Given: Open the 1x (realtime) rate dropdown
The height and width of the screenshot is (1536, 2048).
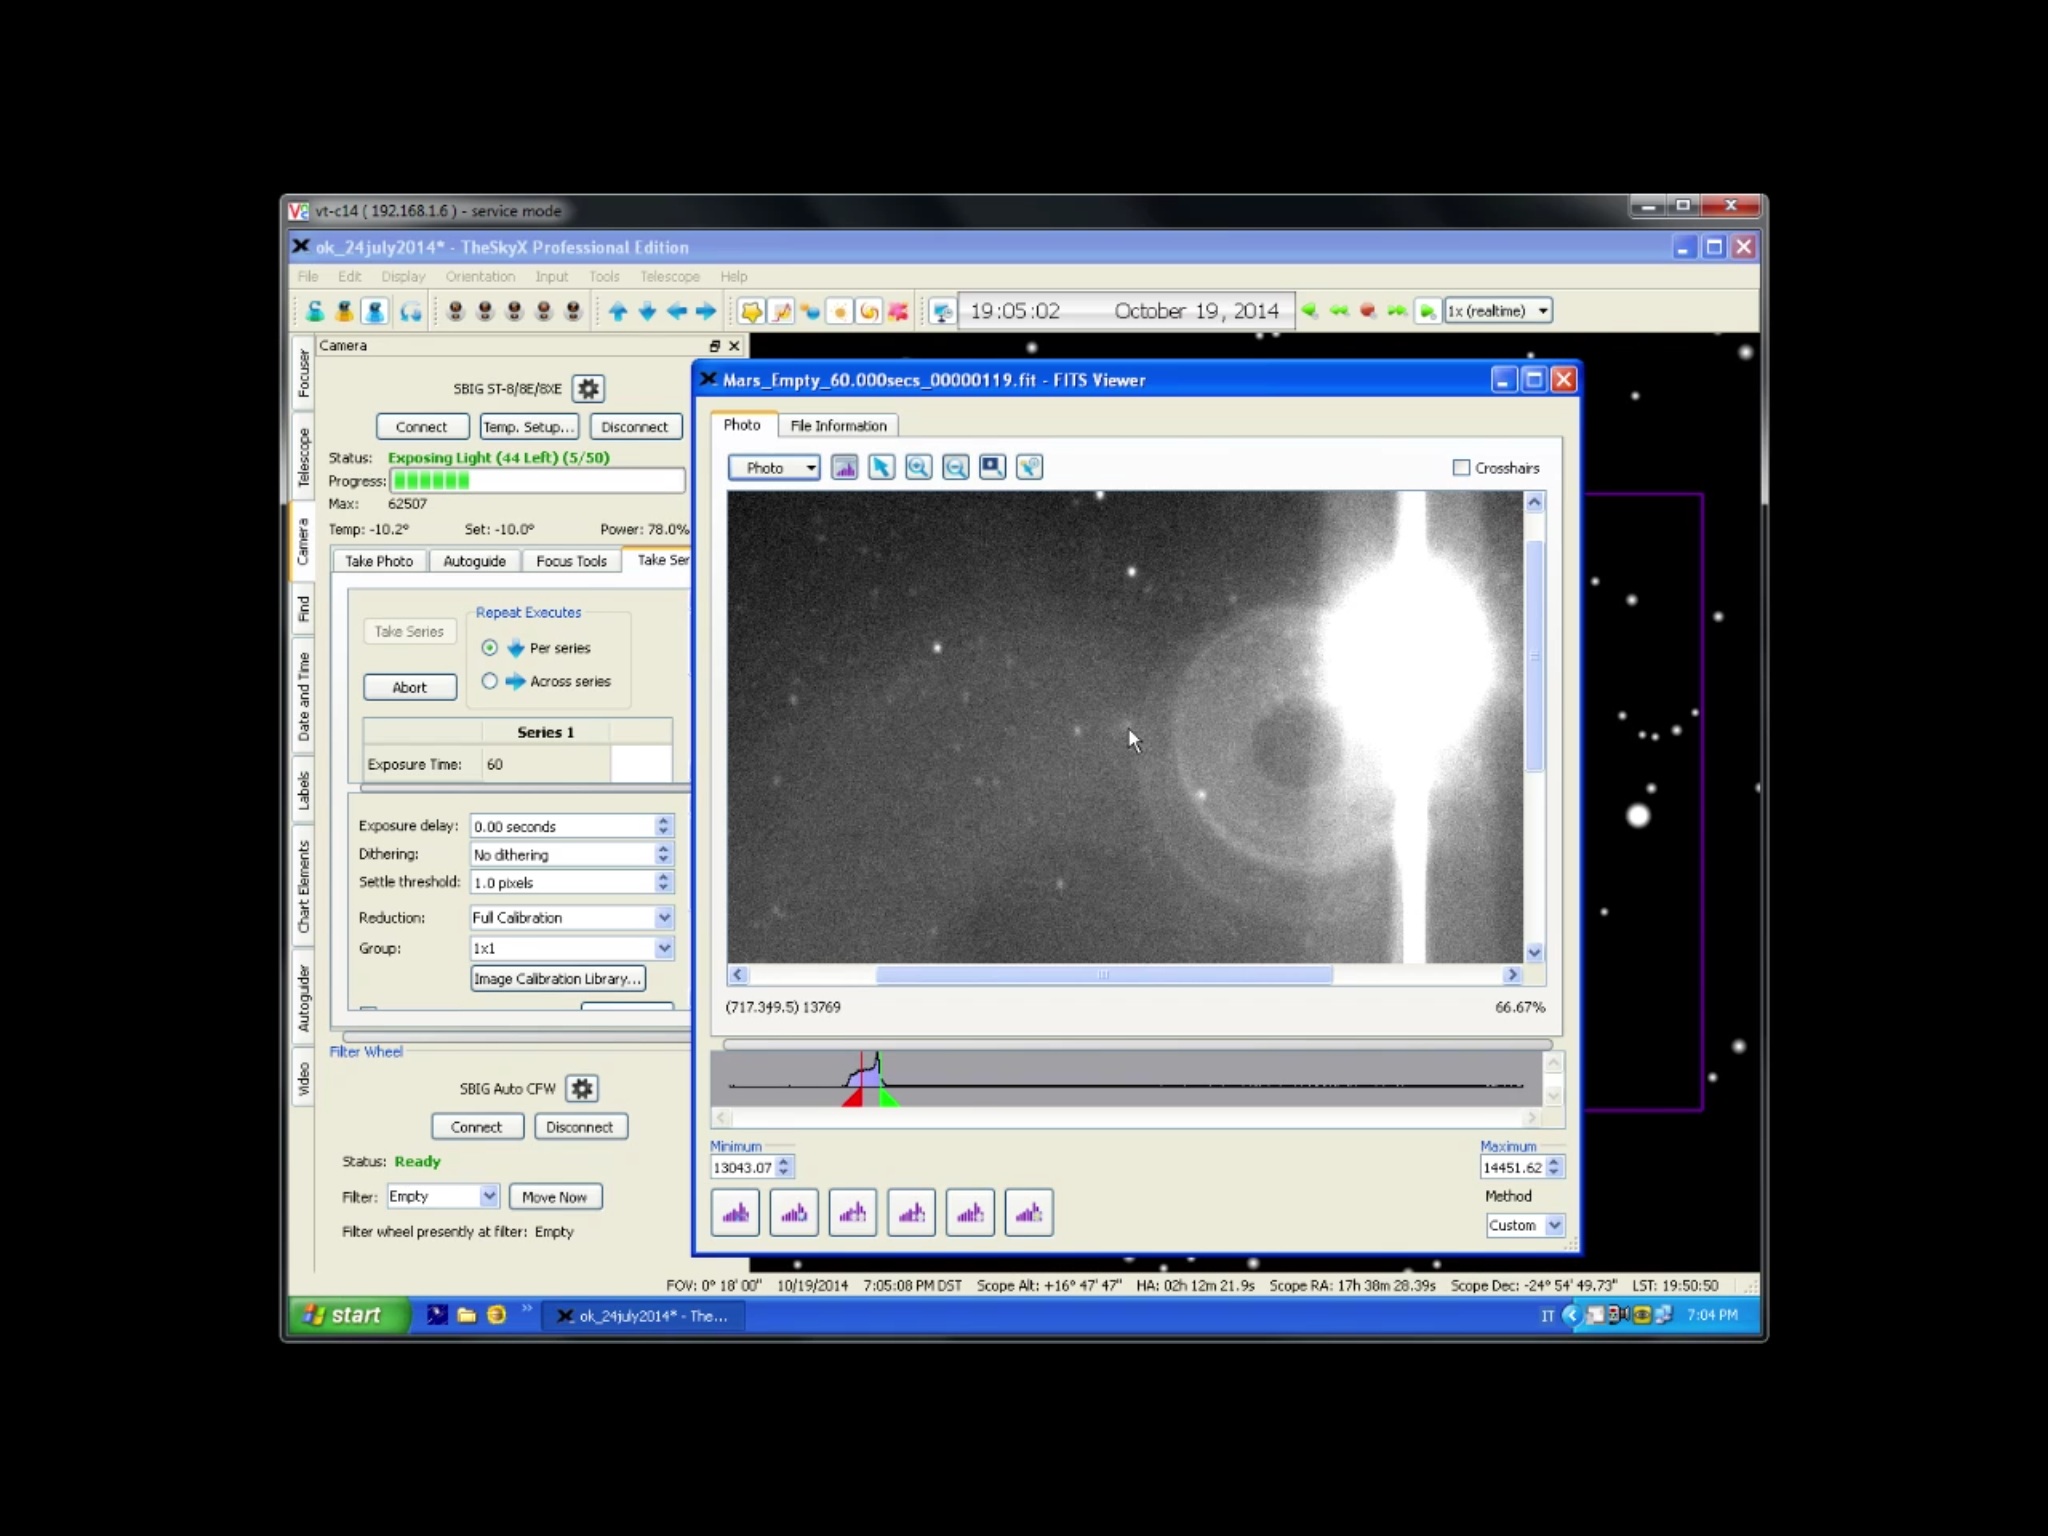Looking at the screenshot, I should [1542, 311].
